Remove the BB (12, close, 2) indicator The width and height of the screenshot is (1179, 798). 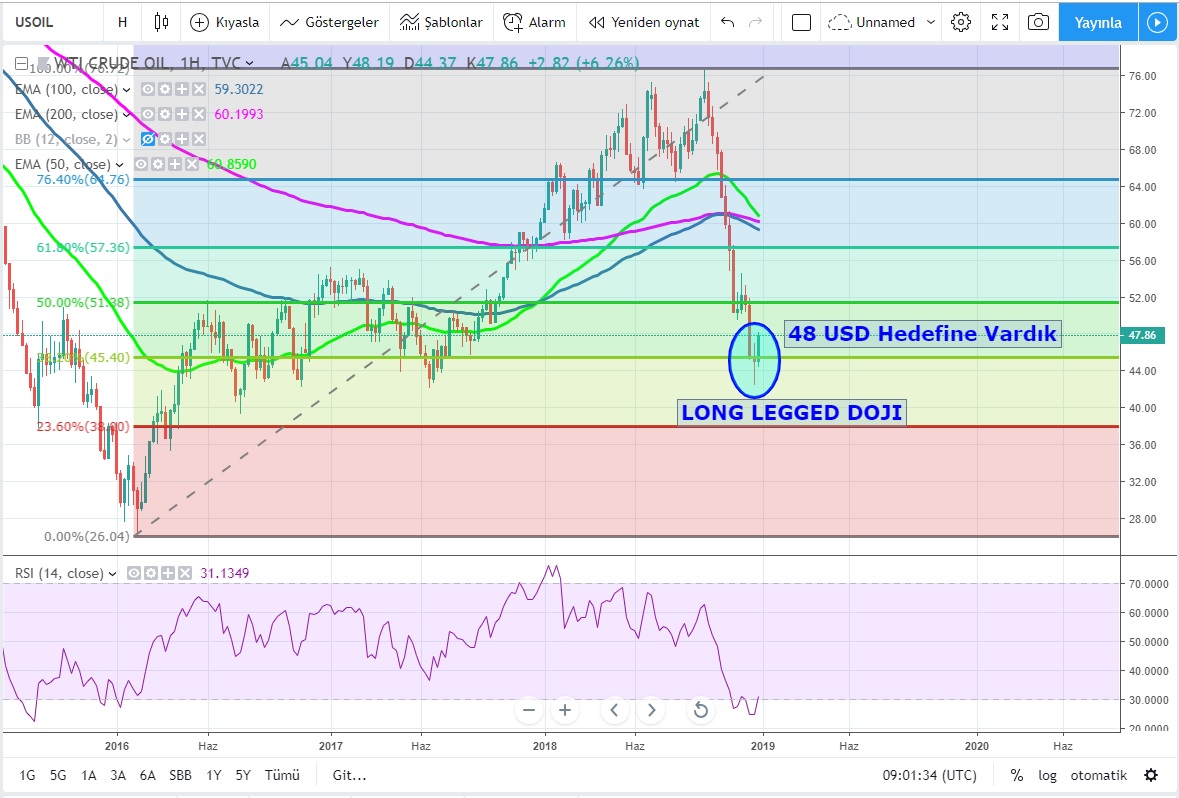pos(199,139)
